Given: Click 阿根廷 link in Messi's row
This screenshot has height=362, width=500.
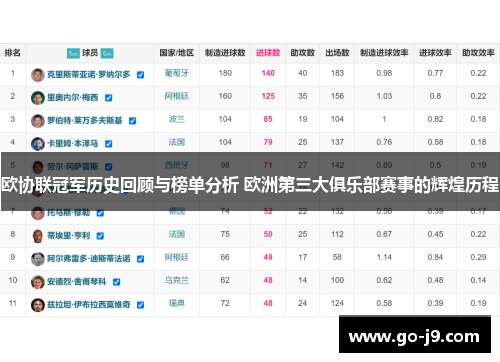Looking at the screenshot, I should click(177, 96).
